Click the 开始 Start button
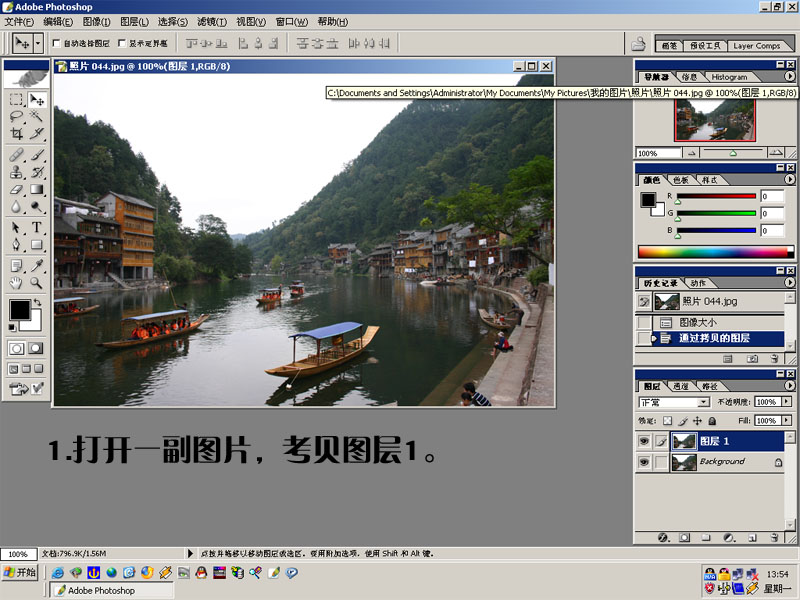Viewport: 800px width, 600px height. [20, 573]
